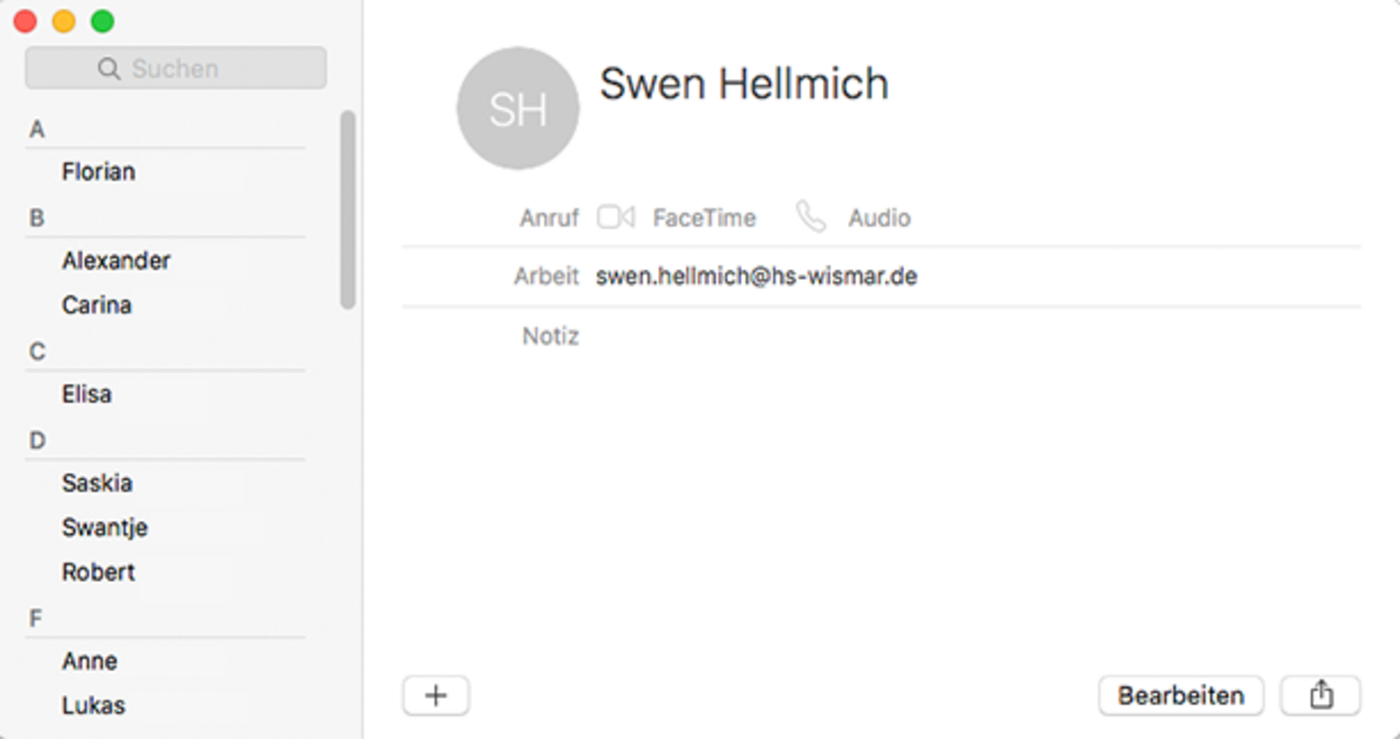Image resolution: width=1400 pixels, height=739 pixels.
Task: Click the Suchen search field
Action: click(x=176, y=68)
